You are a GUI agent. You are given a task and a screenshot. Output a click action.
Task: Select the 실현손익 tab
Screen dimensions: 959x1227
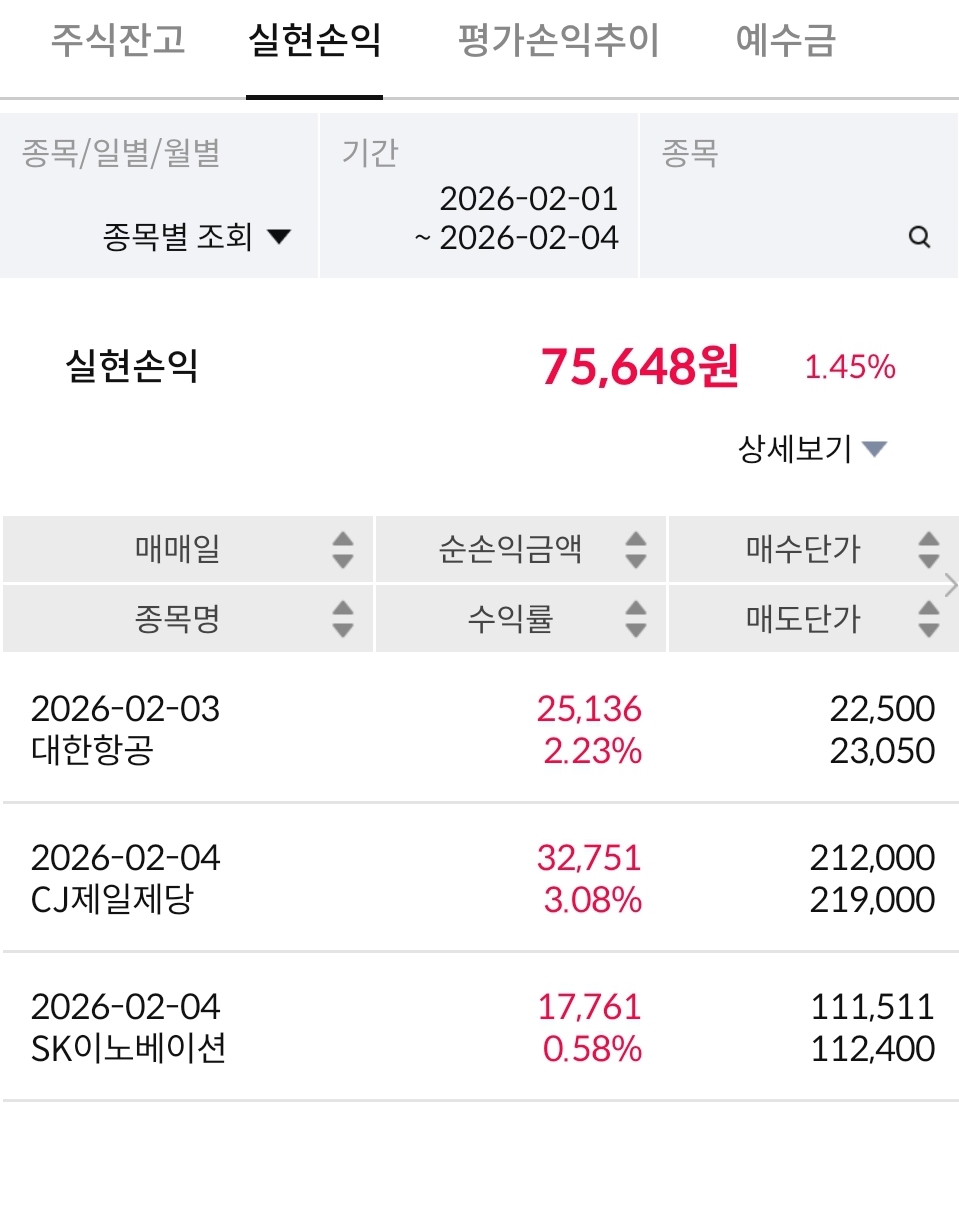(x=314, y=42)
